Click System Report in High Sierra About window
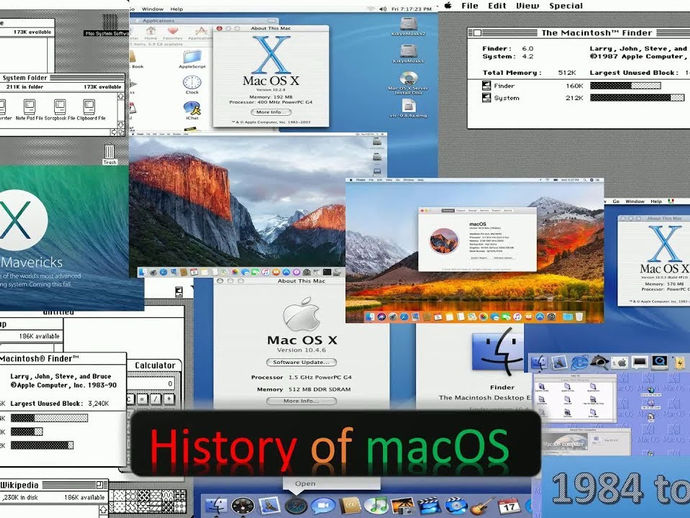Image resolution: width=690 pixels, height=518 pixels. (479, 258)
